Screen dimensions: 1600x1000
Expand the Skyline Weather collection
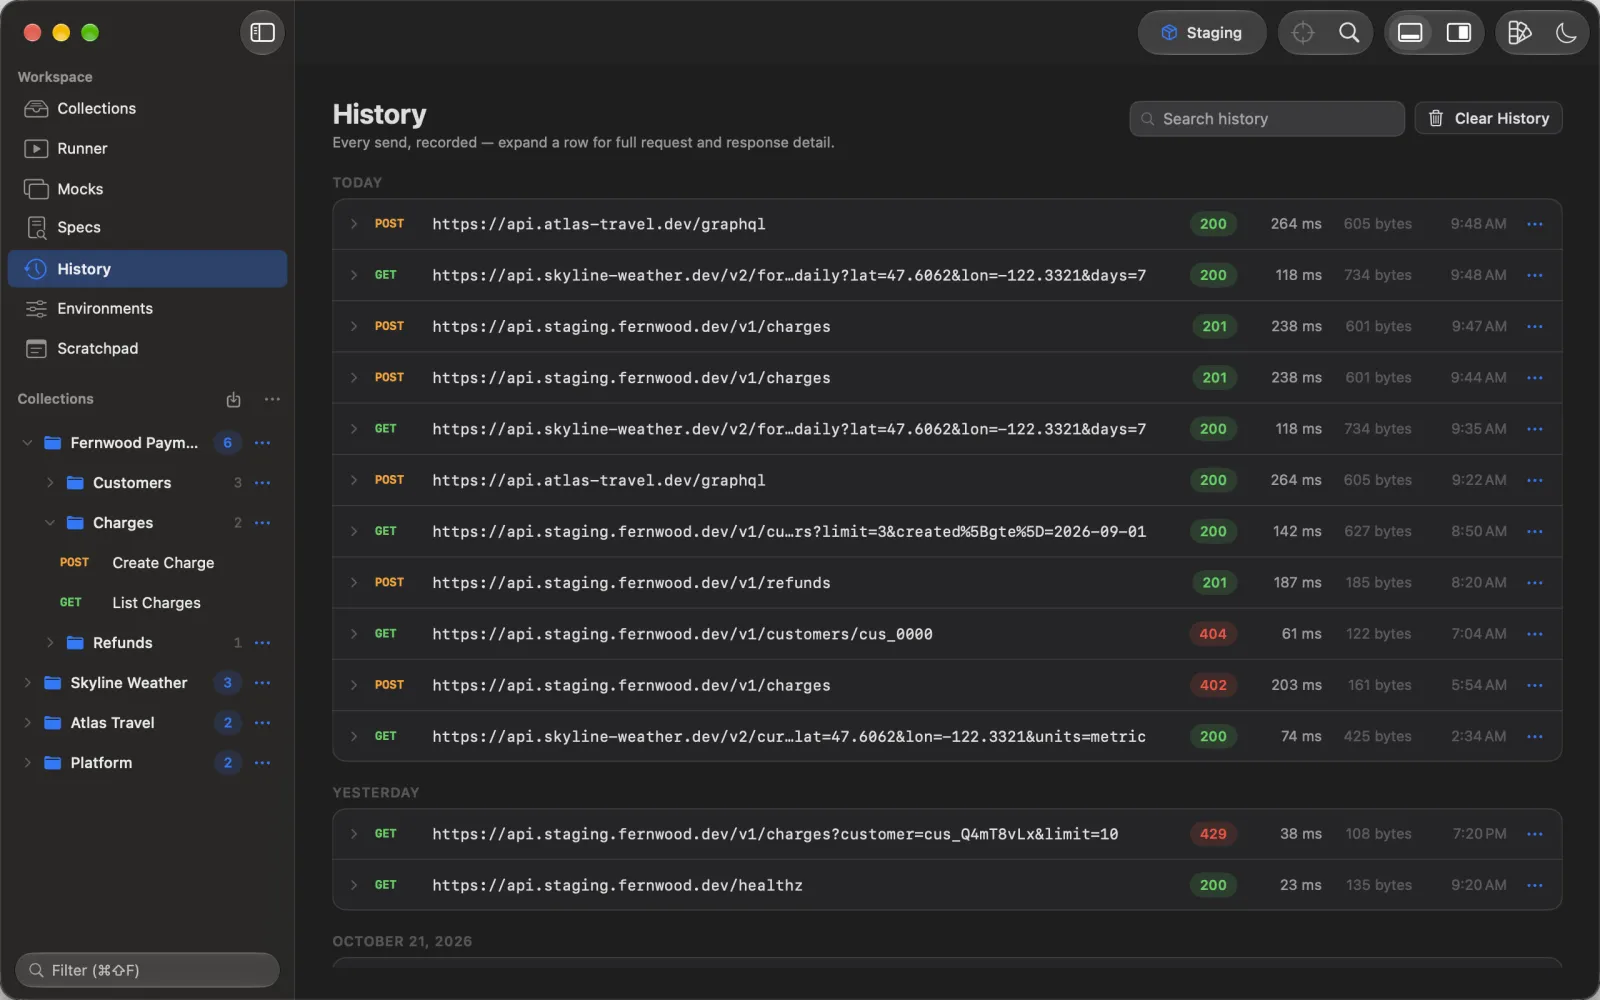click(x=27, y=683)
